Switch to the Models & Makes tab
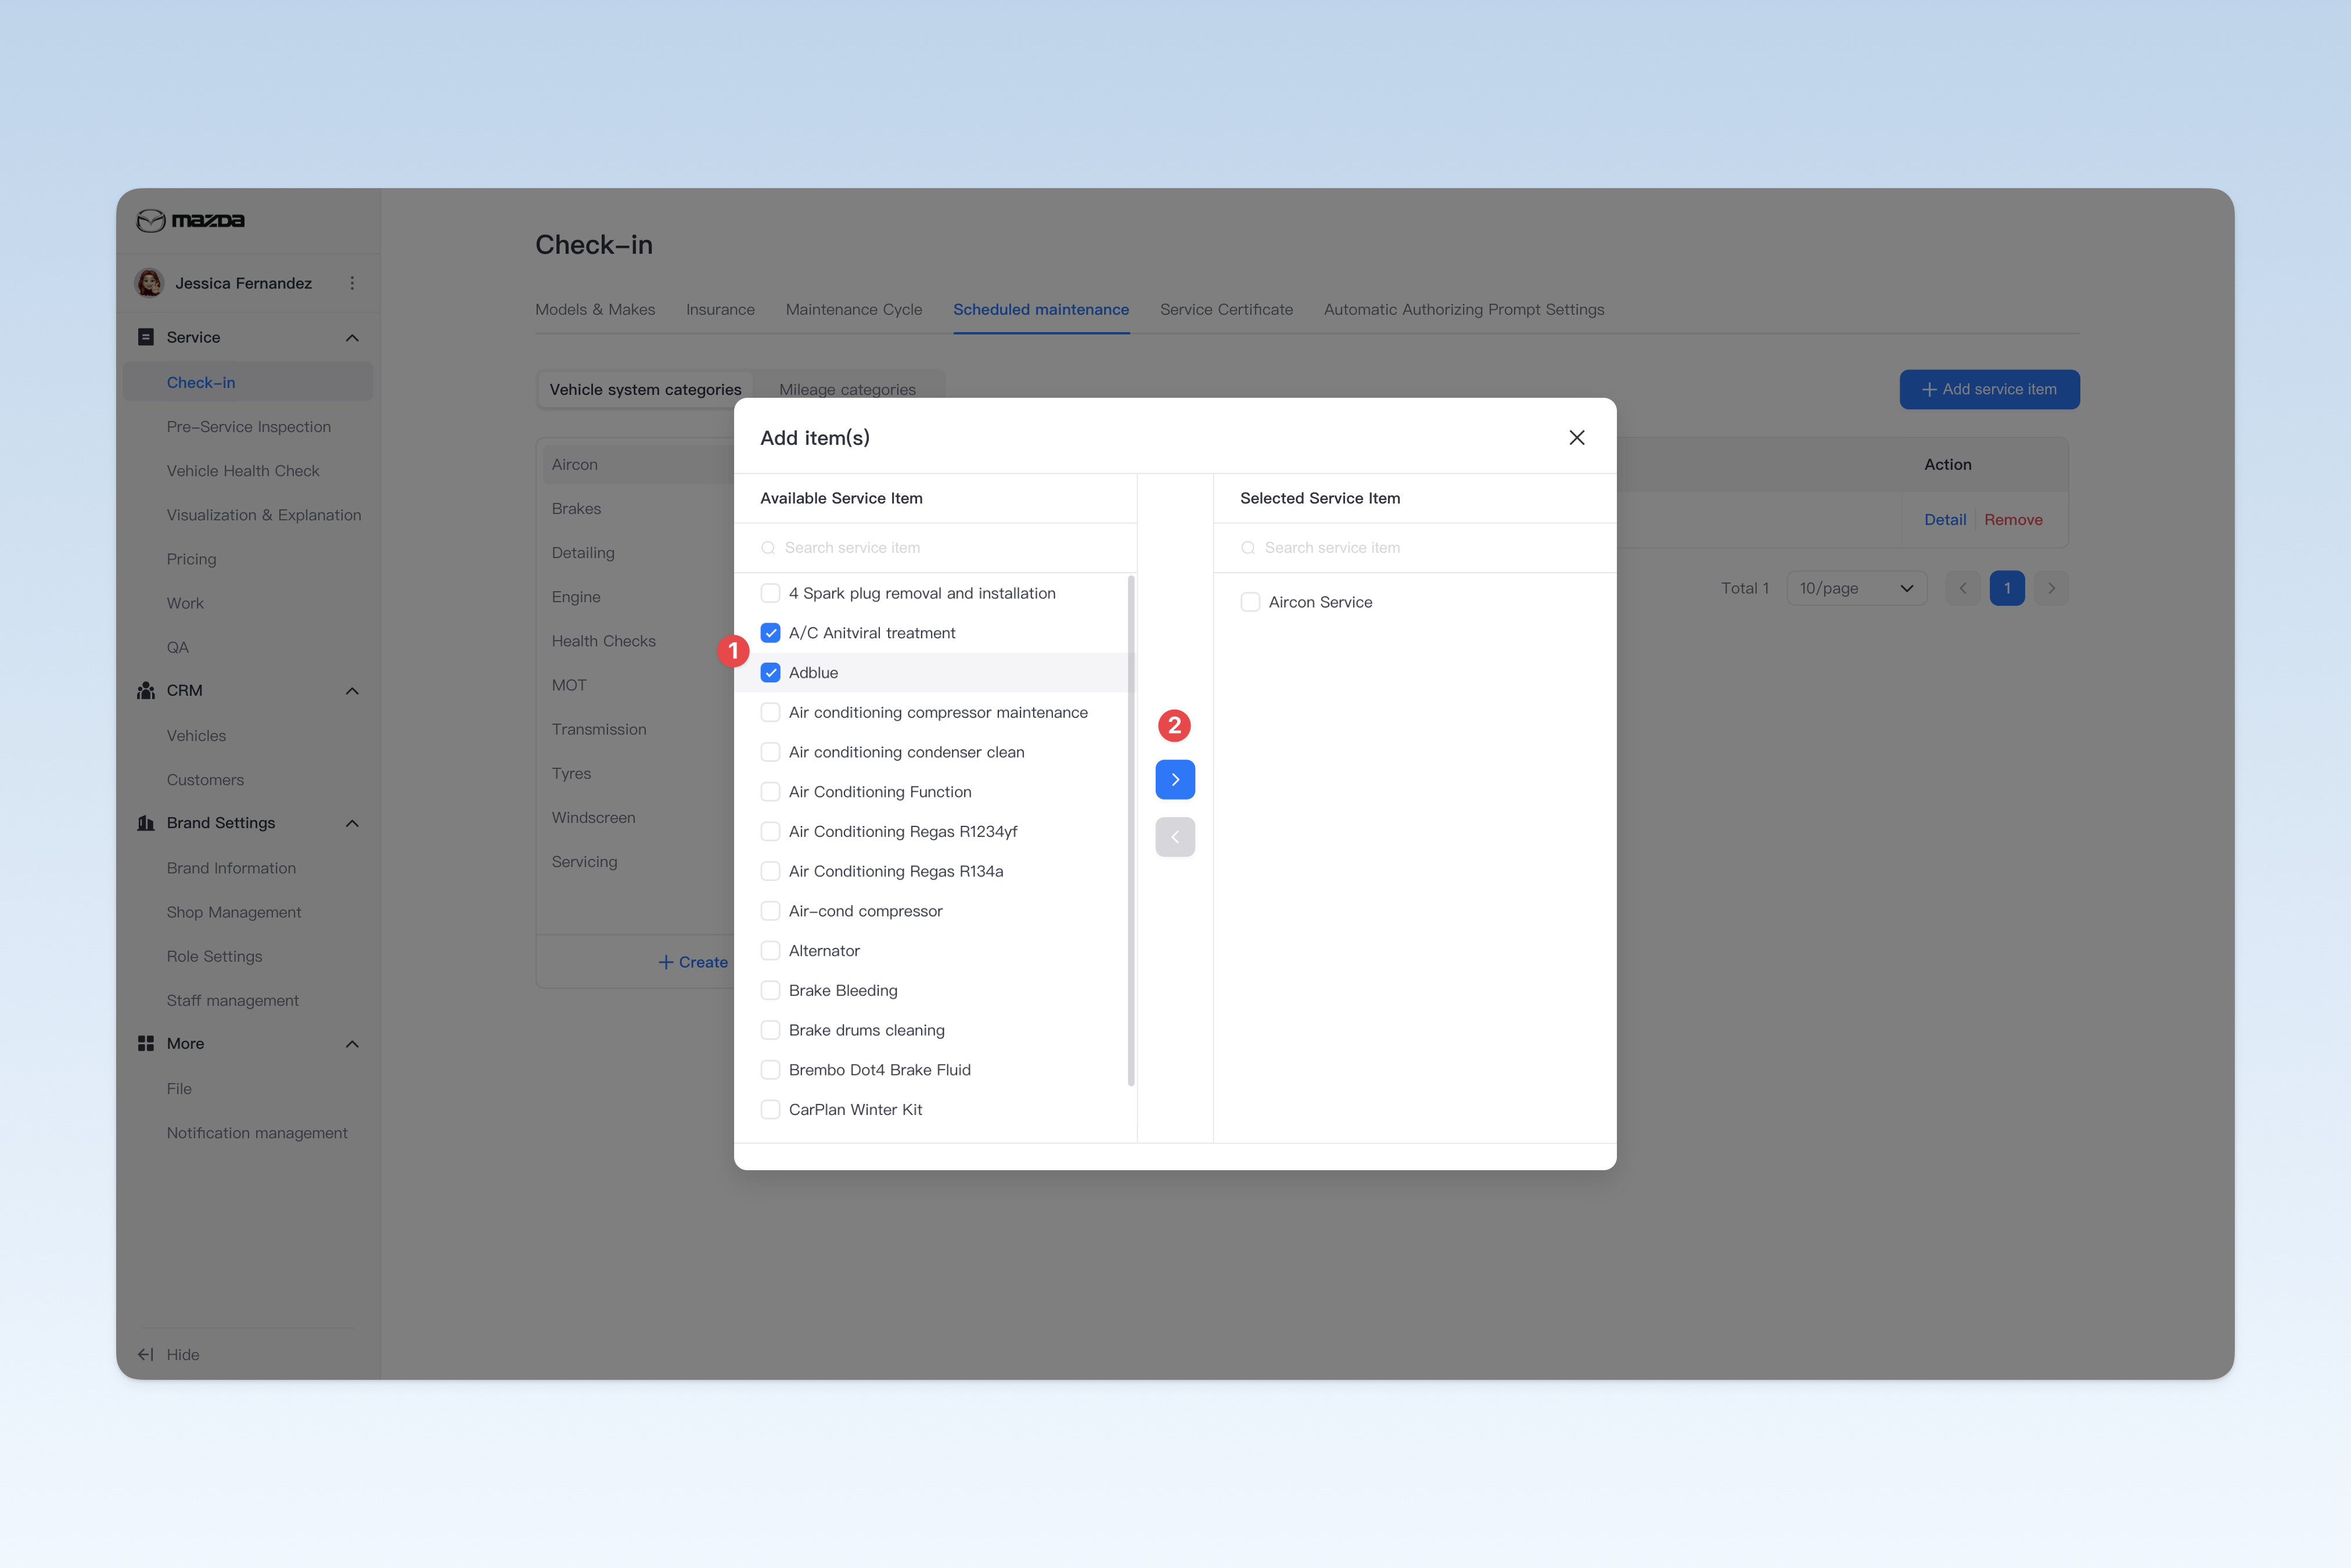2351x1568 pixels. click(595, 310)
